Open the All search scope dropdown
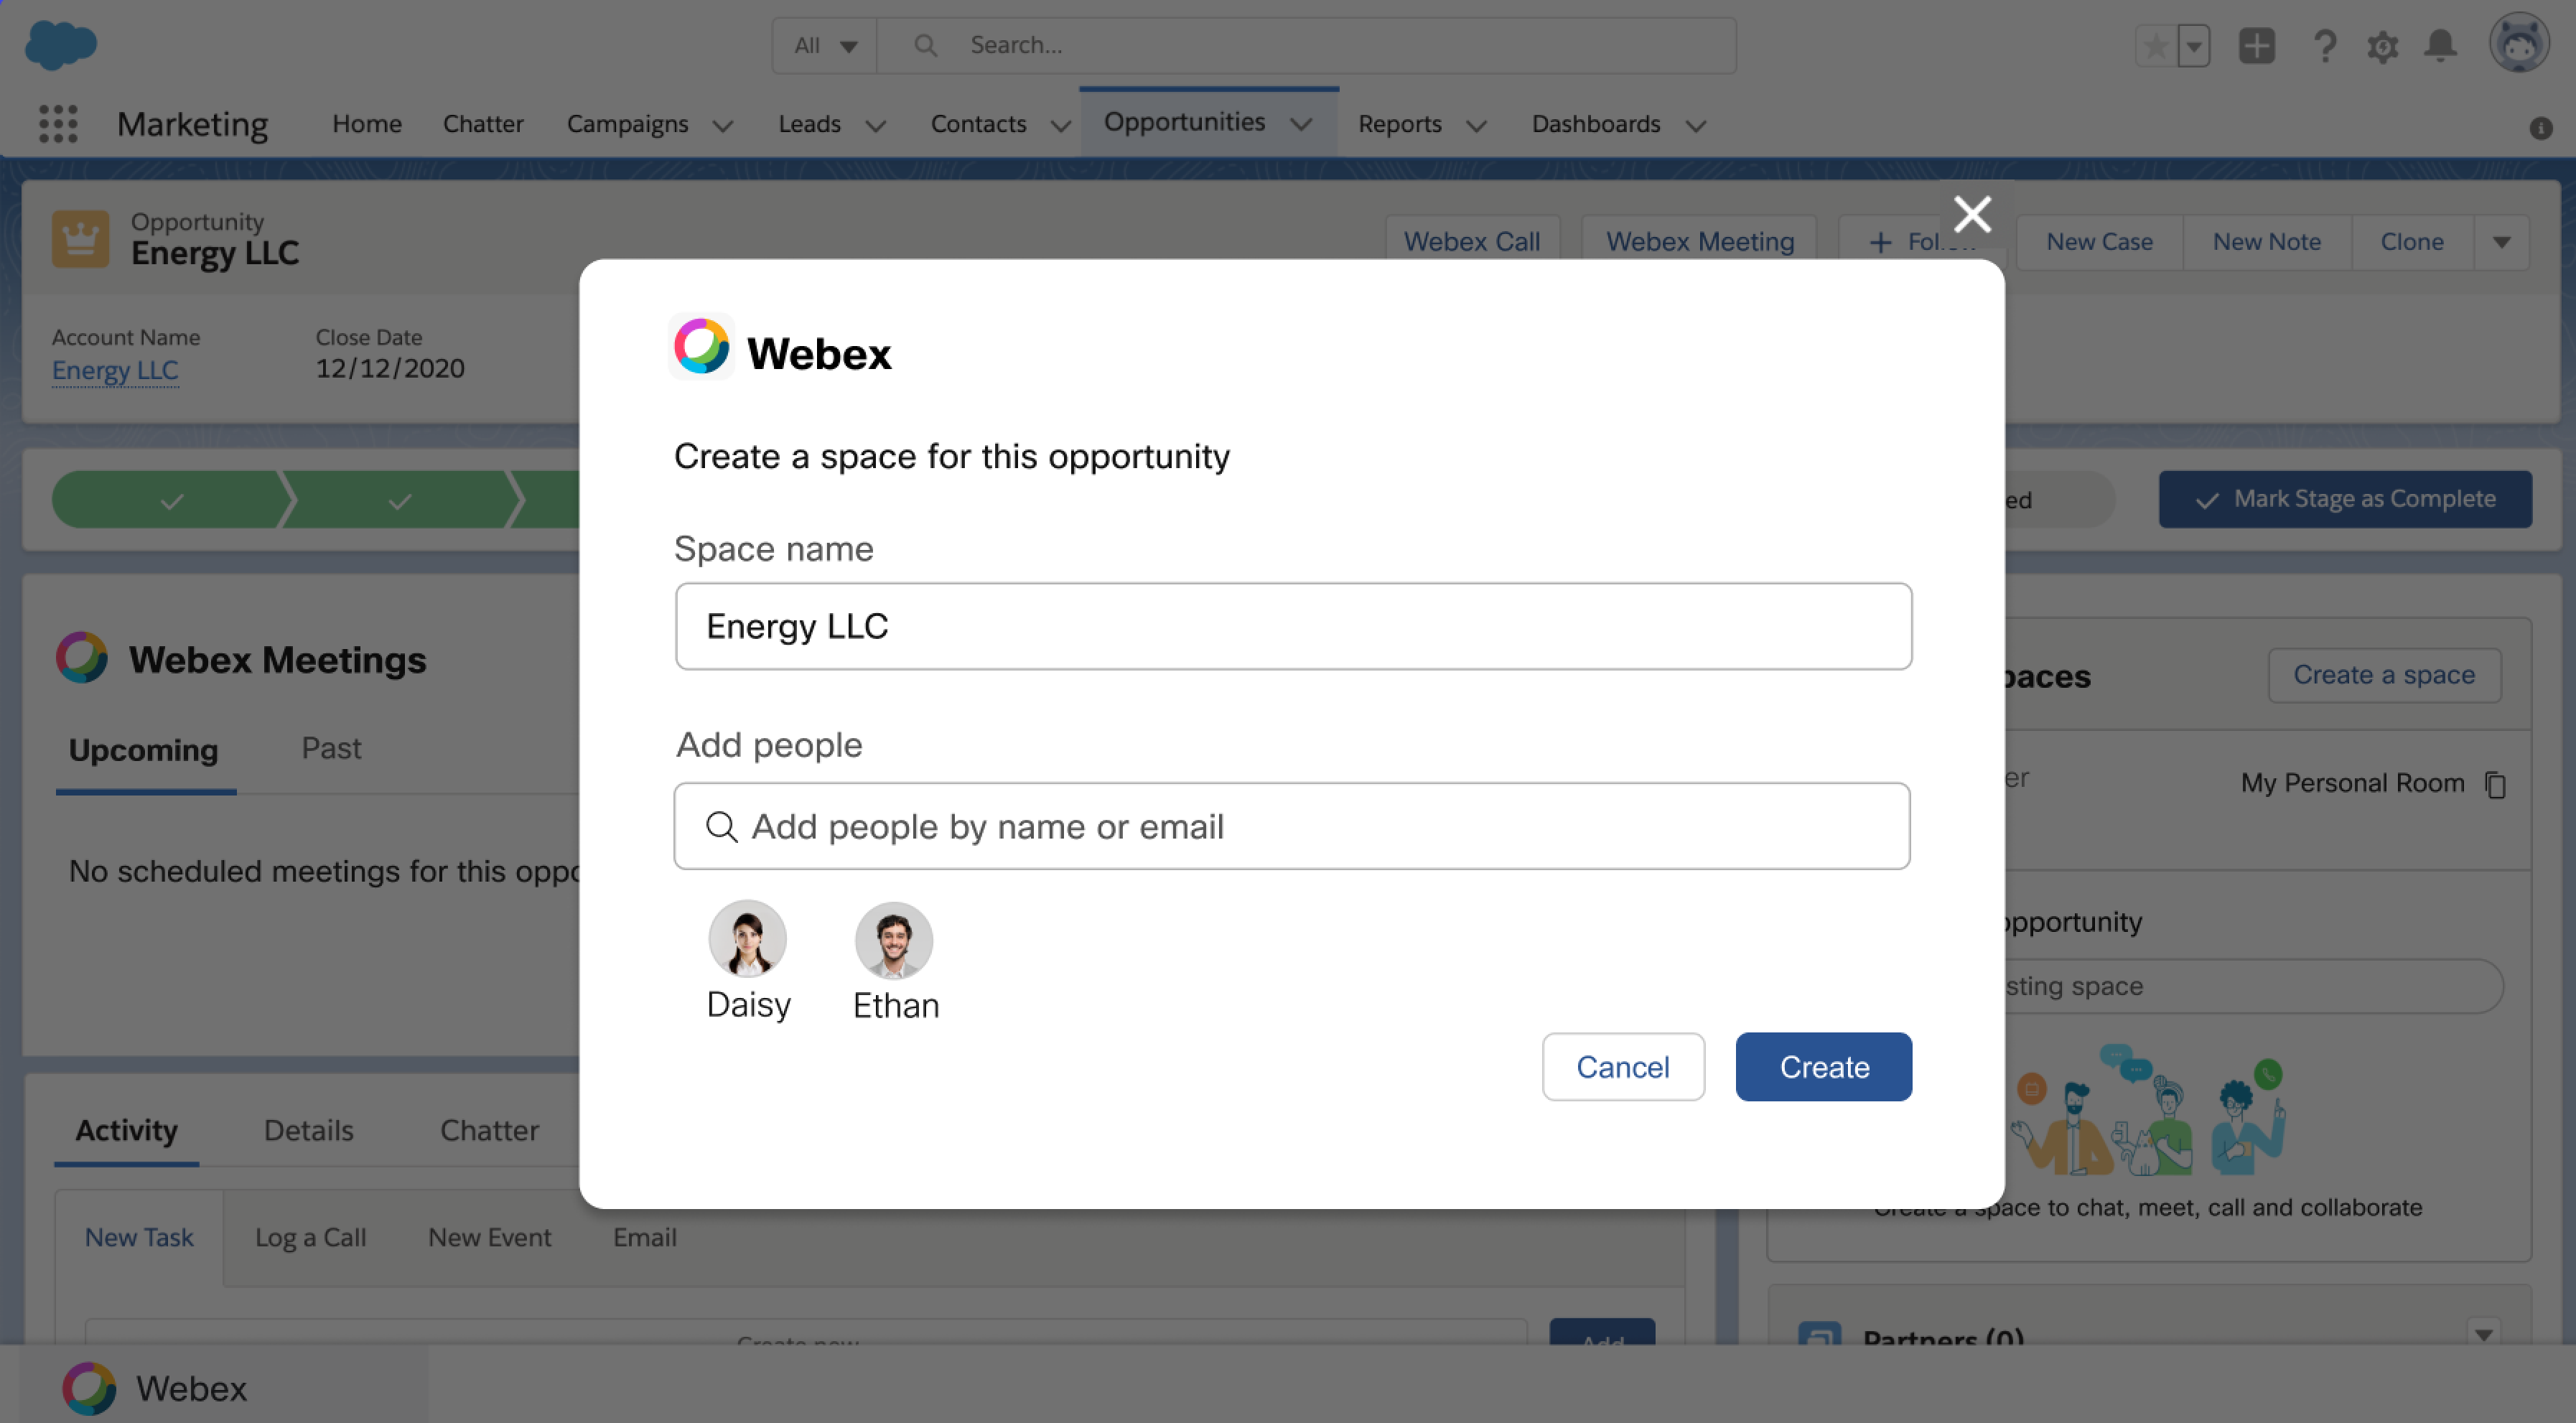Image resolution: width=2576 pixels, height=1423 pixels. pyautogui.click(x=825, y=46)
